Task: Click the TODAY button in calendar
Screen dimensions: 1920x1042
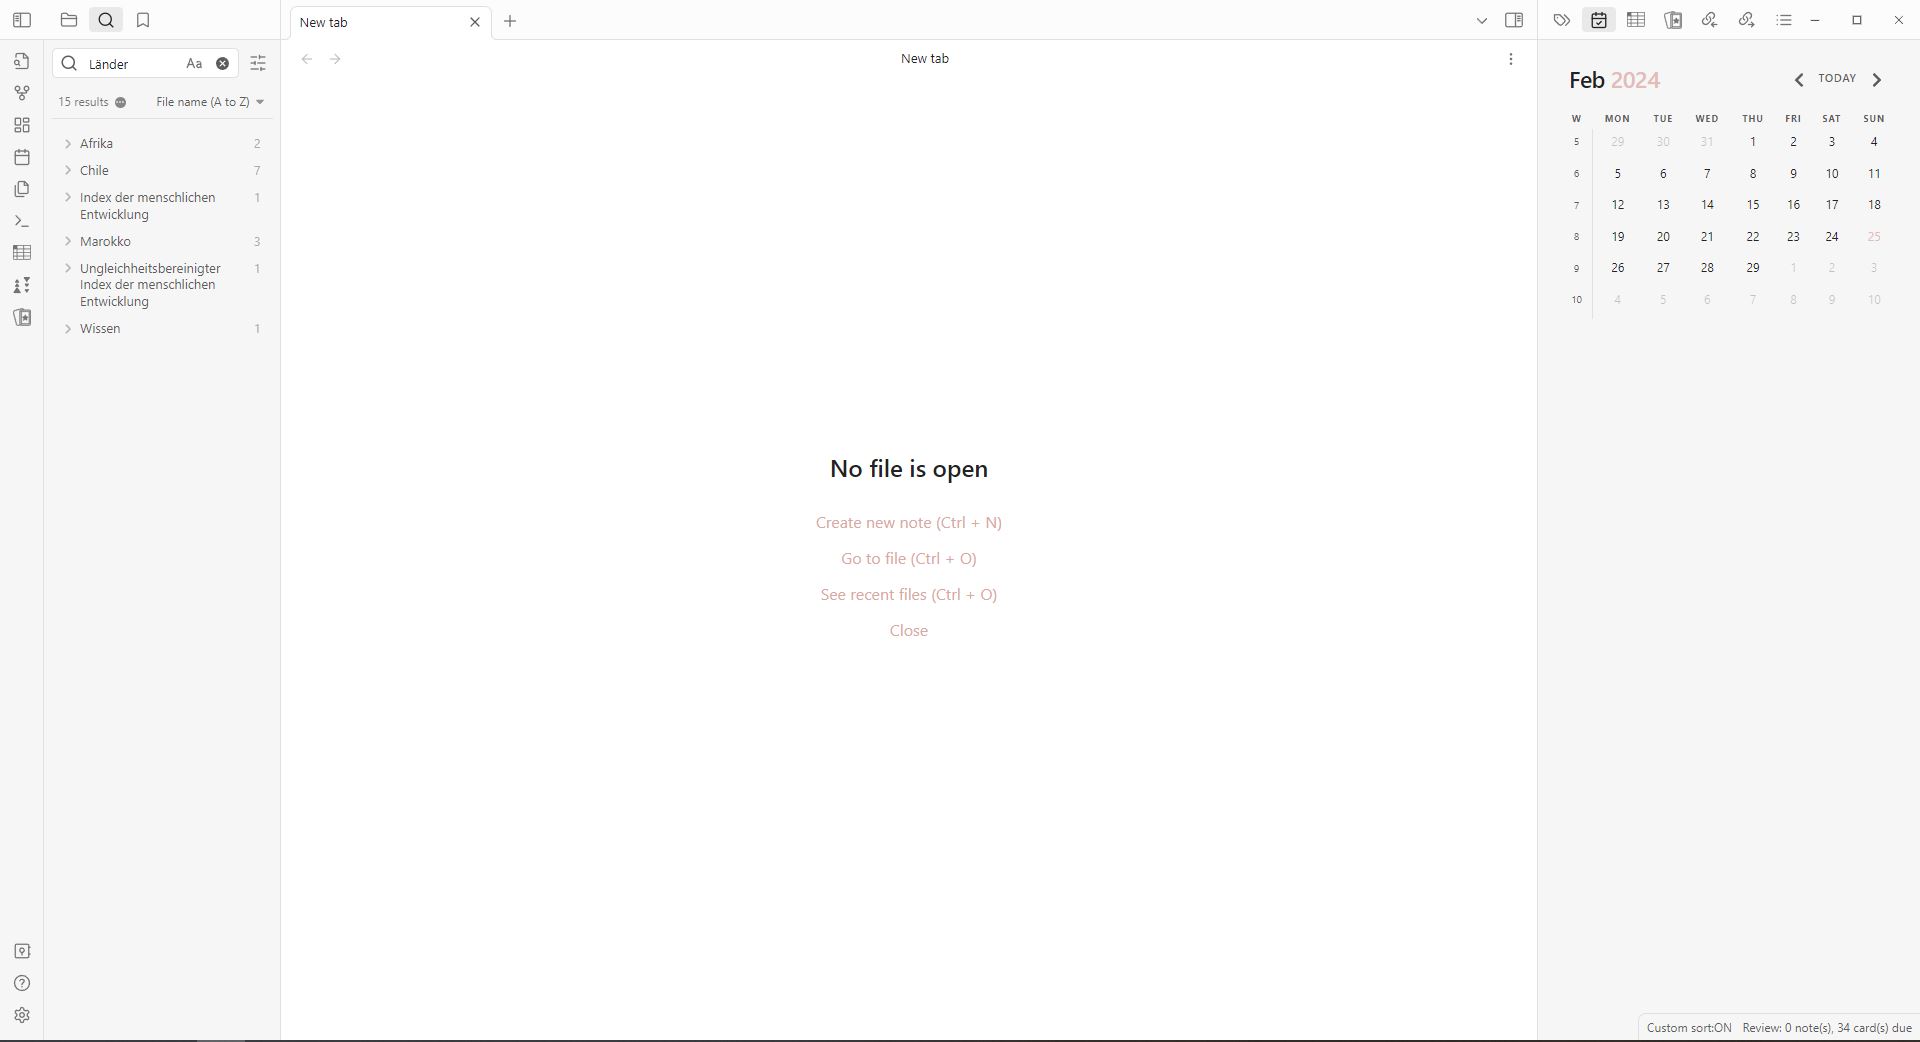Action: click(x=1837, y=78)
